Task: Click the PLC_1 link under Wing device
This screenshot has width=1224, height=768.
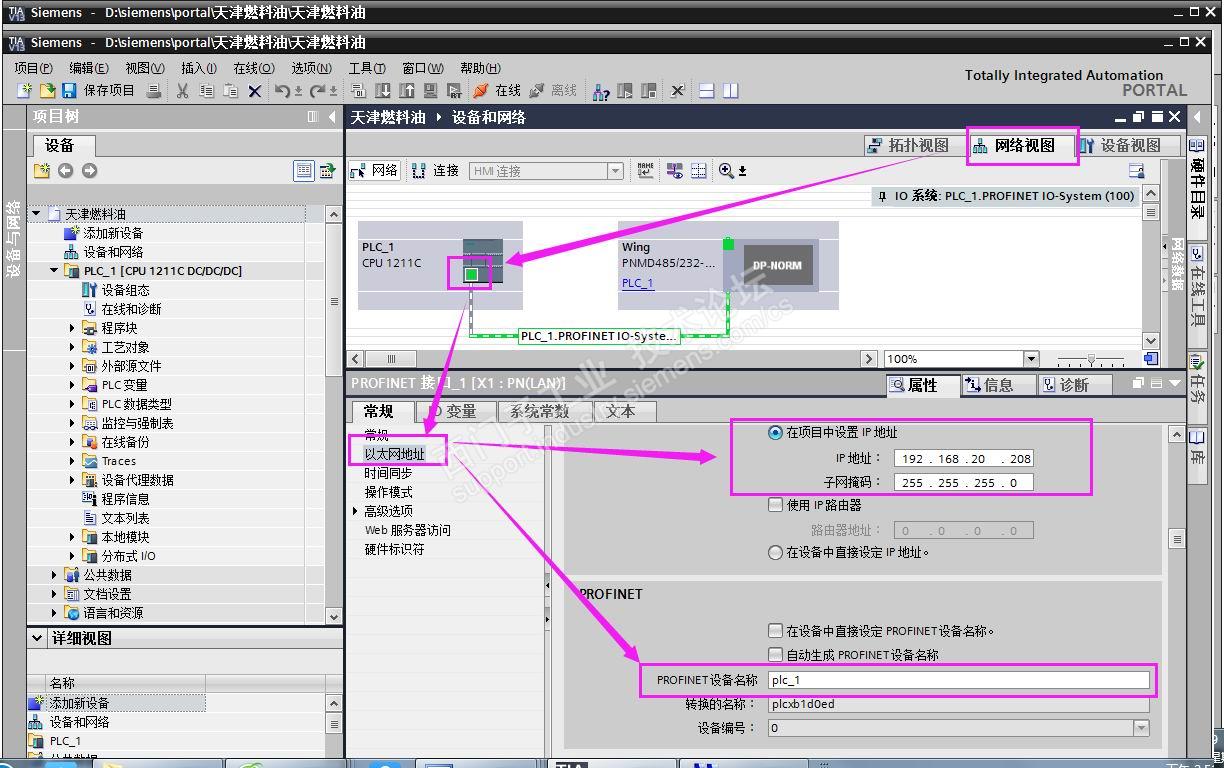Action: pyautogui.click(x=638, y=283)
